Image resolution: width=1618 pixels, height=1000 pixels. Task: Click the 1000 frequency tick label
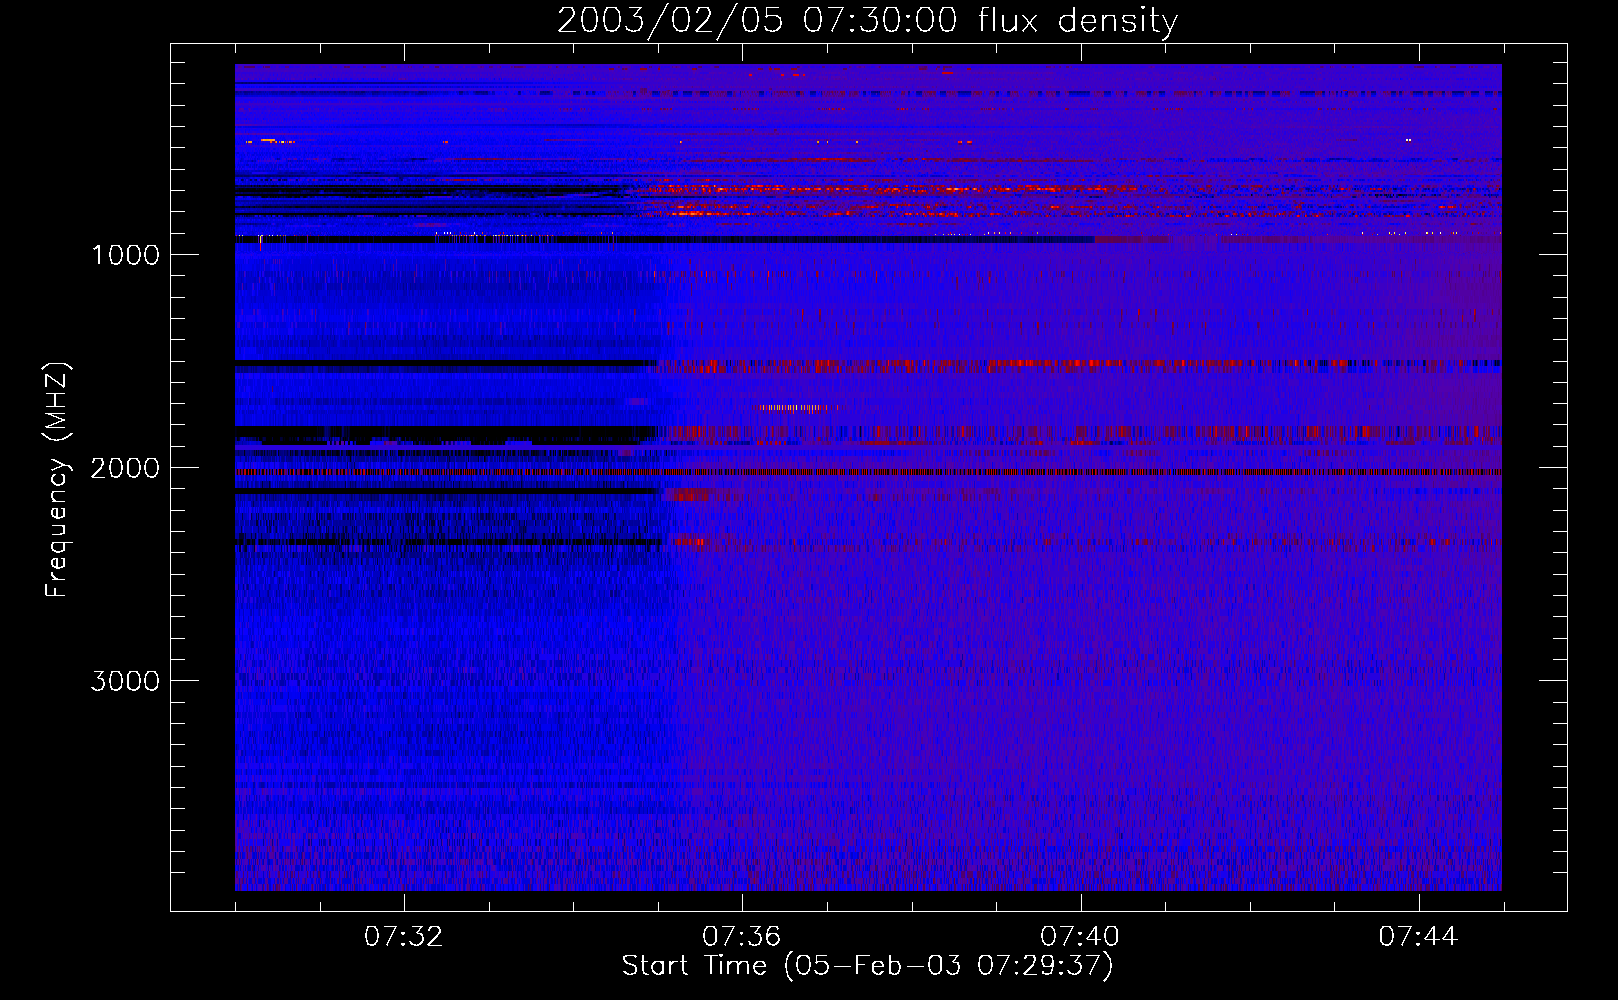tap(125, 255)
